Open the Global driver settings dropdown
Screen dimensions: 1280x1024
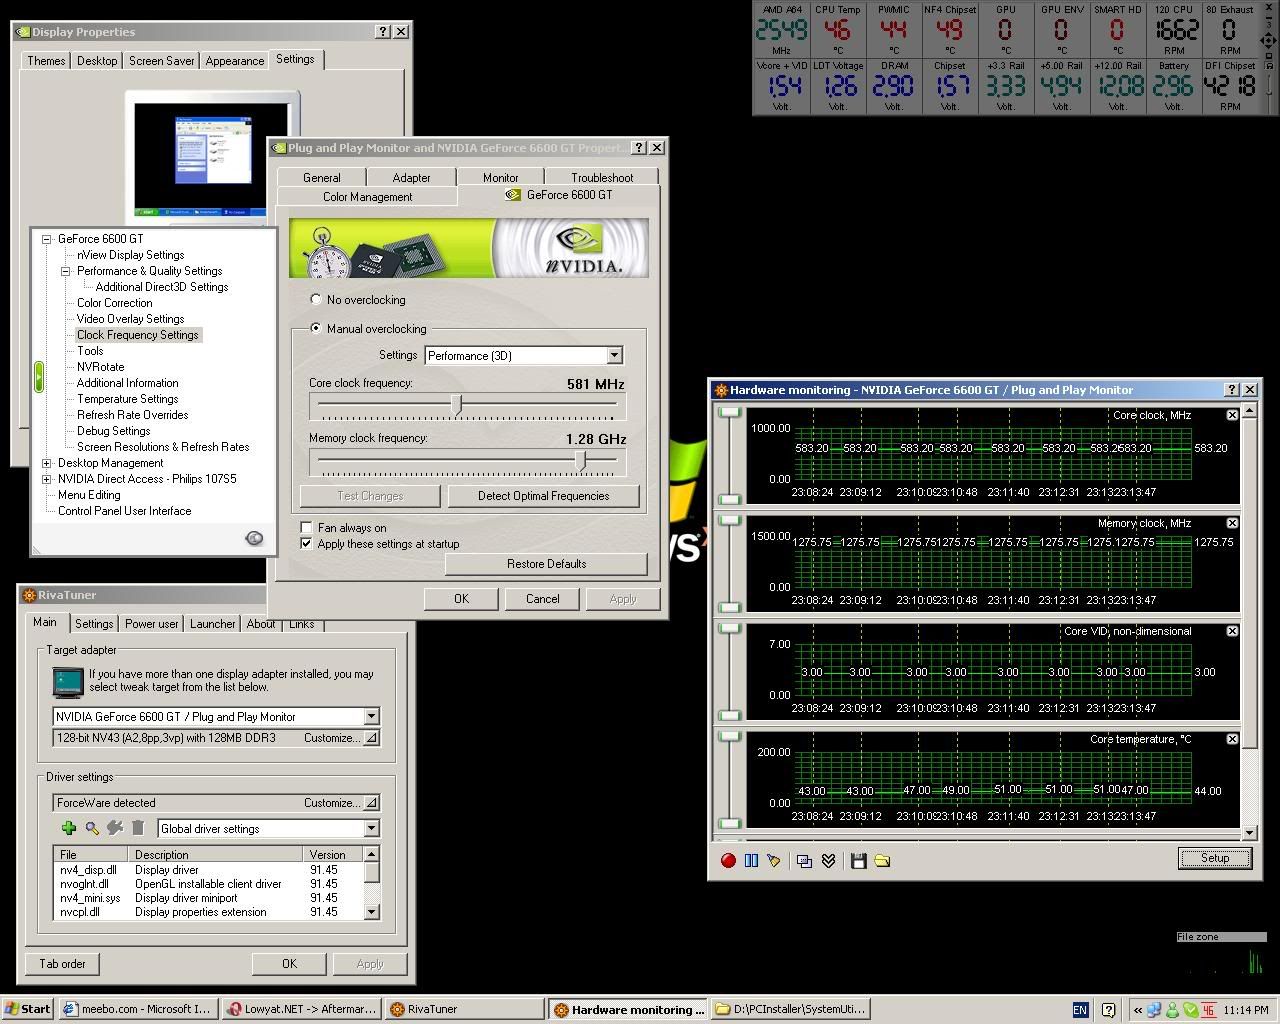371,828
